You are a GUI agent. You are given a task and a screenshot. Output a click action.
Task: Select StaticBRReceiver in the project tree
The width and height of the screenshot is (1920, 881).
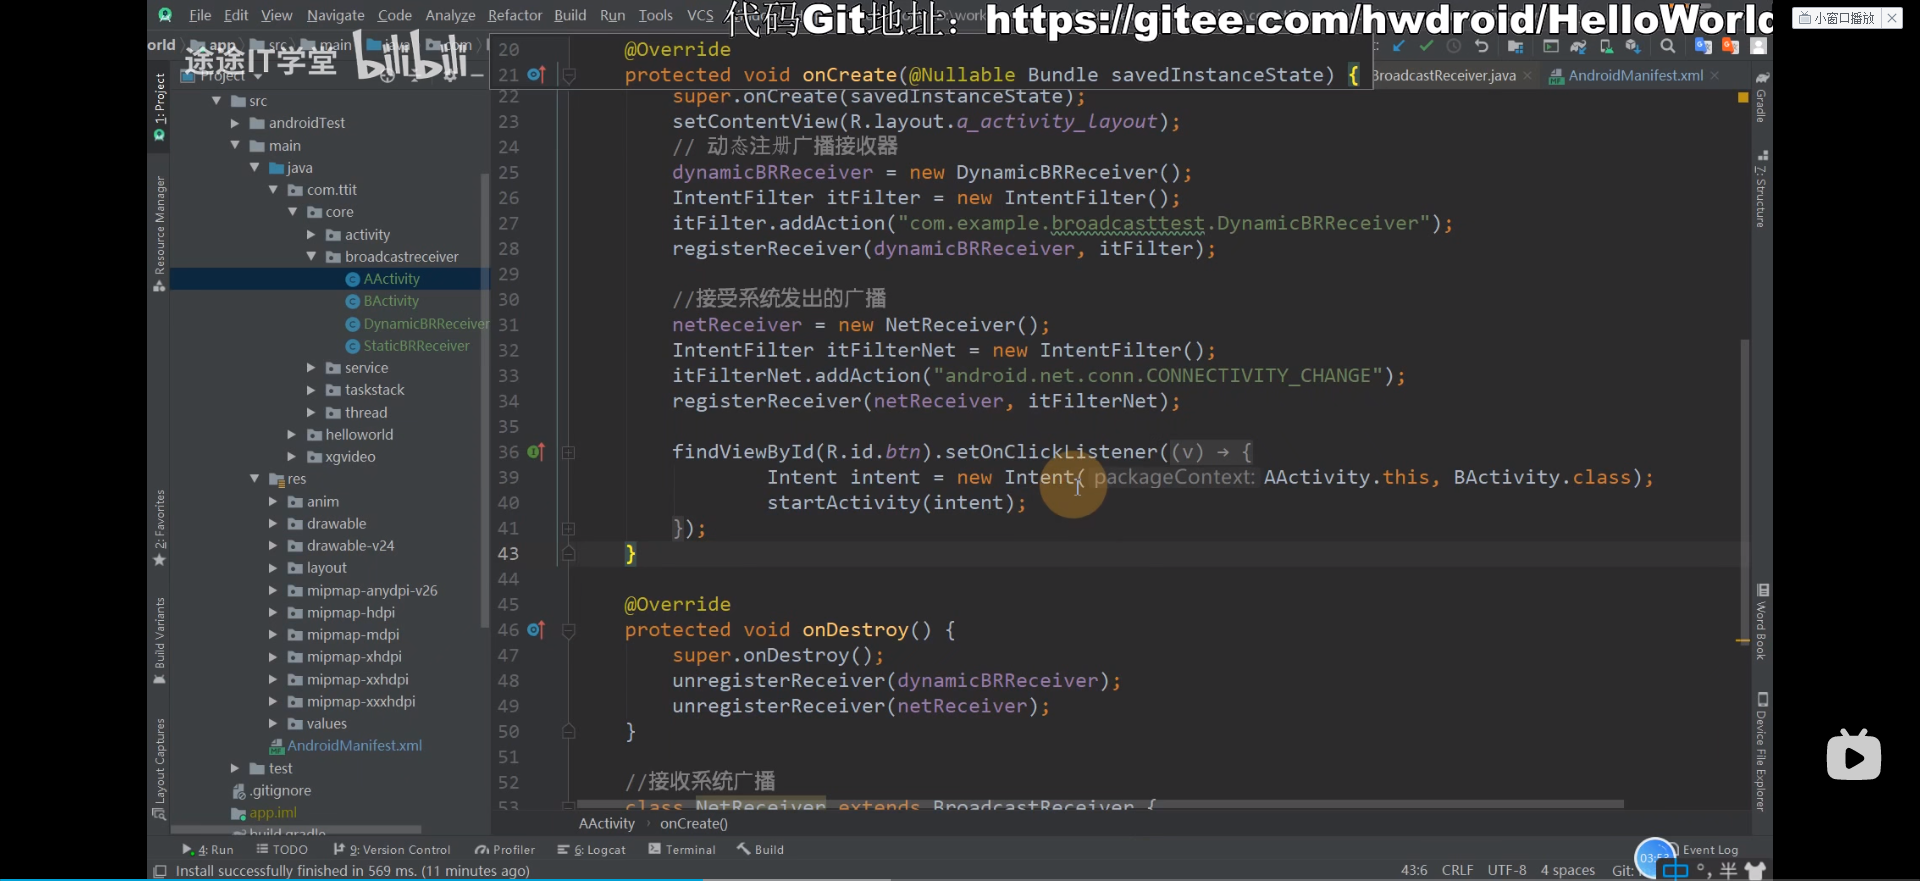pyautogui.click(x=416, y=346)
